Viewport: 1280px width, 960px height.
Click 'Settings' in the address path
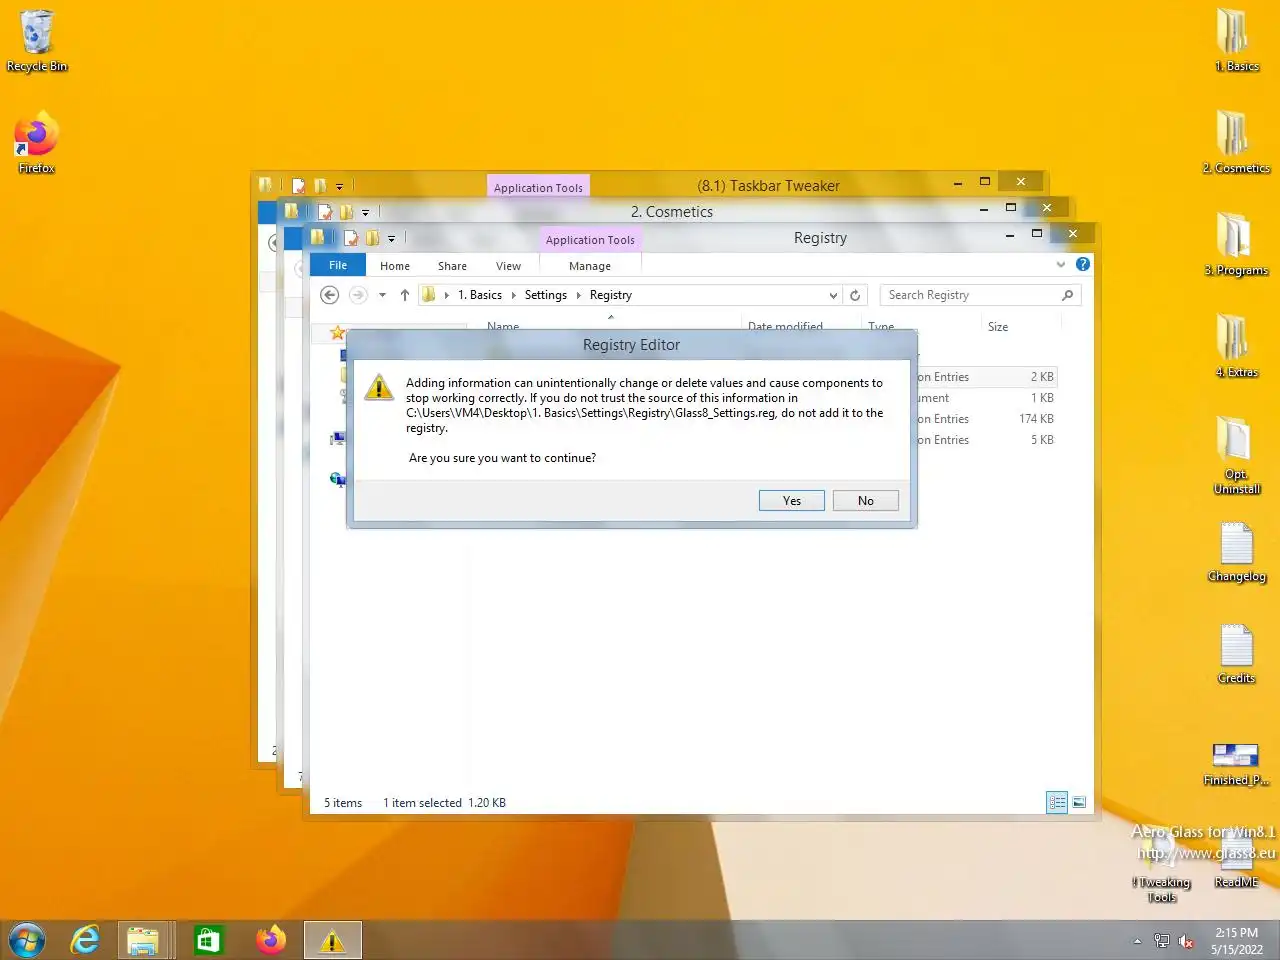[x=546, y=295]
